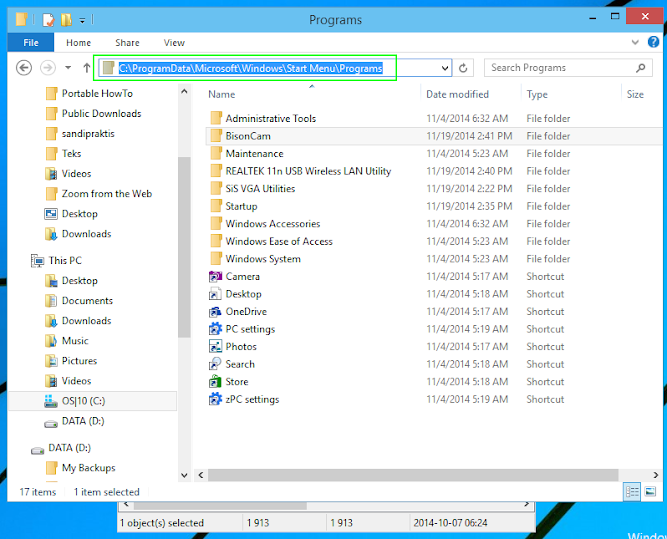Select the Maintenance folder
This screenshot has height=539, width=667.
click(254, 154)
